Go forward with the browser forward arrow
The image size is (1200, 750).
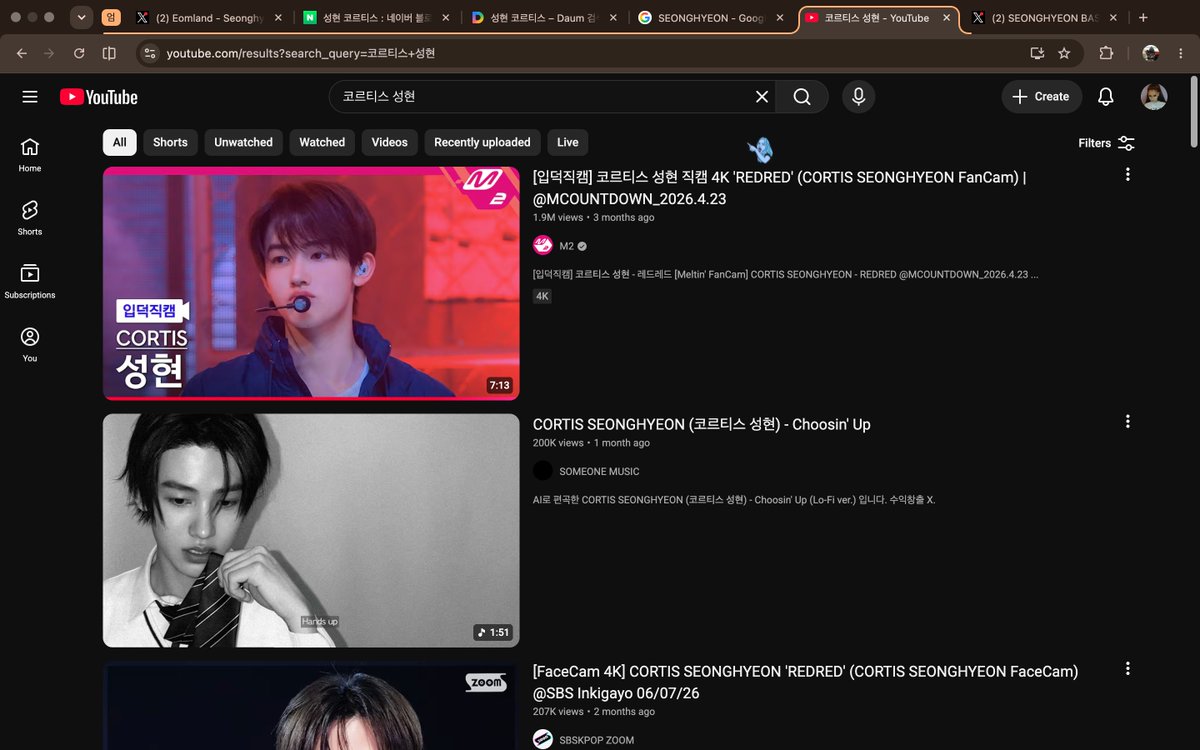point(50,53)
